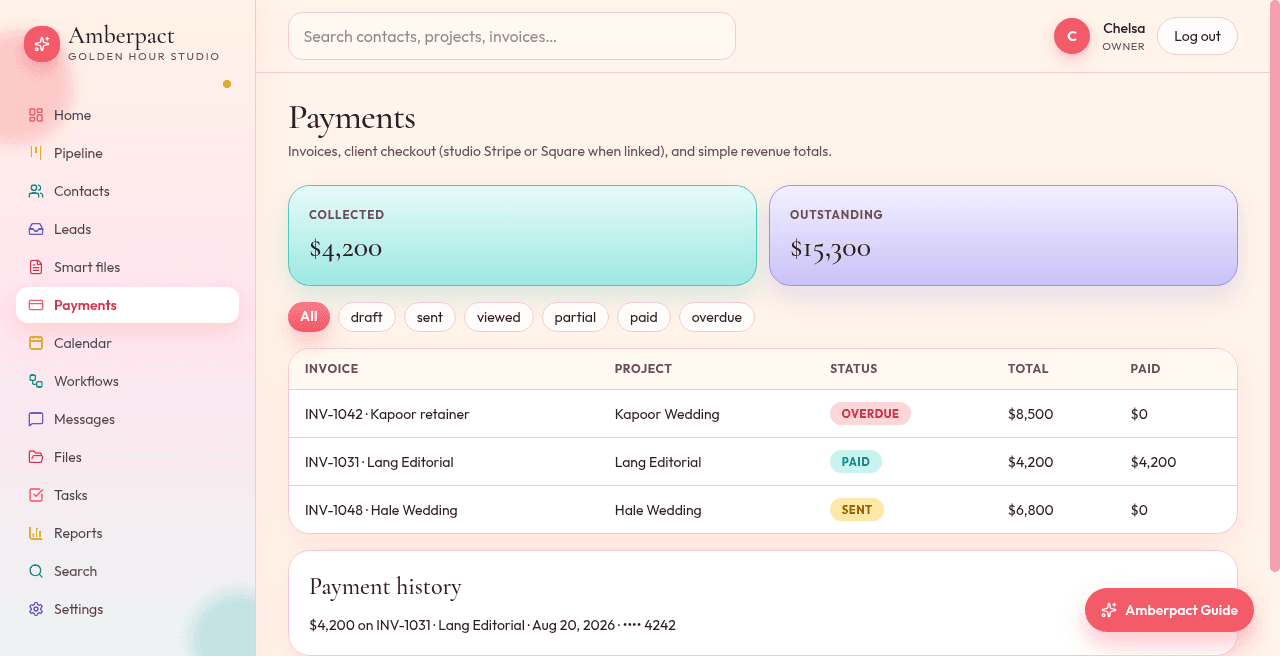The width and height of the screenshot is (1280, 656).
Task: Click the Hale Wedding project cell
Action: tap(658, 510)
